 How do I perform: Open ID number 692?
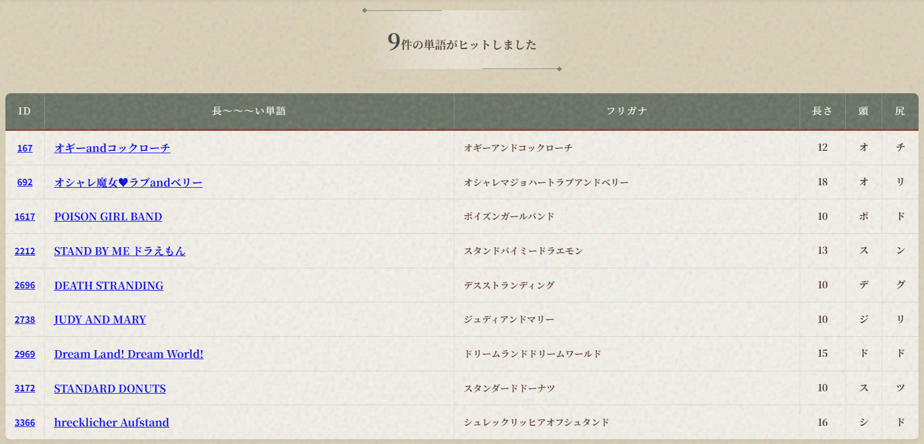24,182
